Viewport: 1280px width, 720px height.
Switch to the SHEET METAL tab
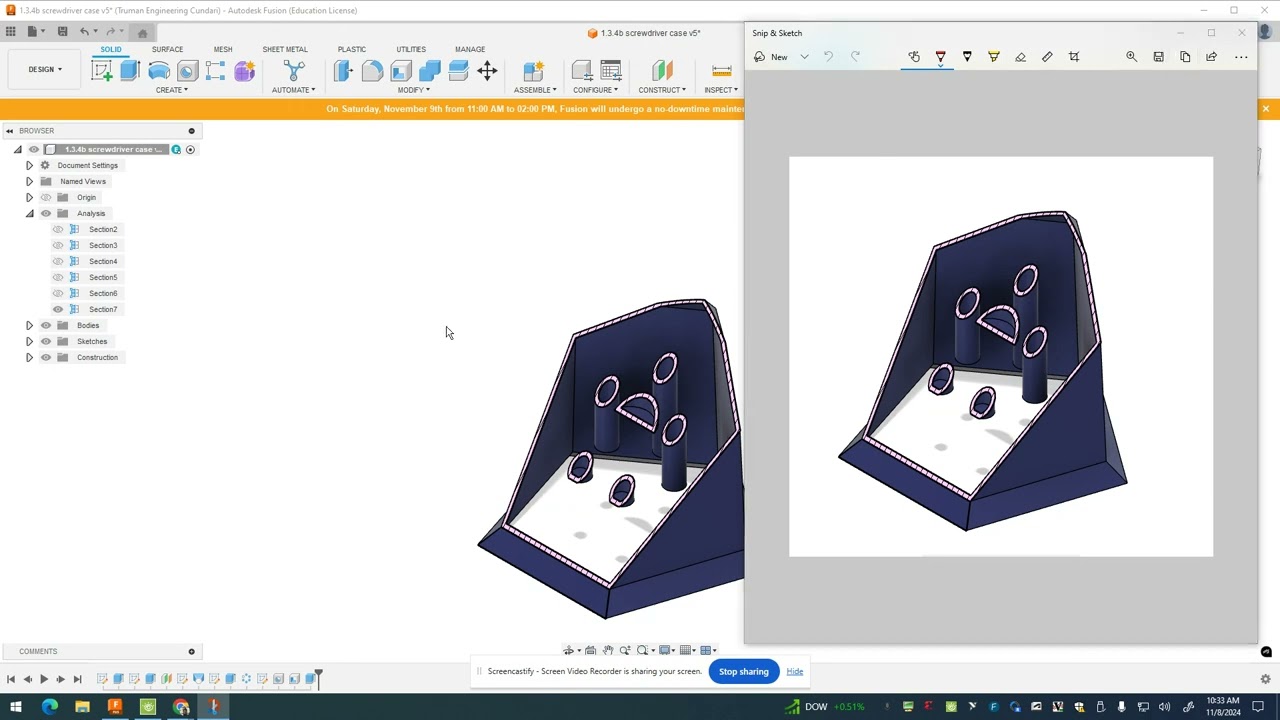pyautogui.click(x=285, y=49)
